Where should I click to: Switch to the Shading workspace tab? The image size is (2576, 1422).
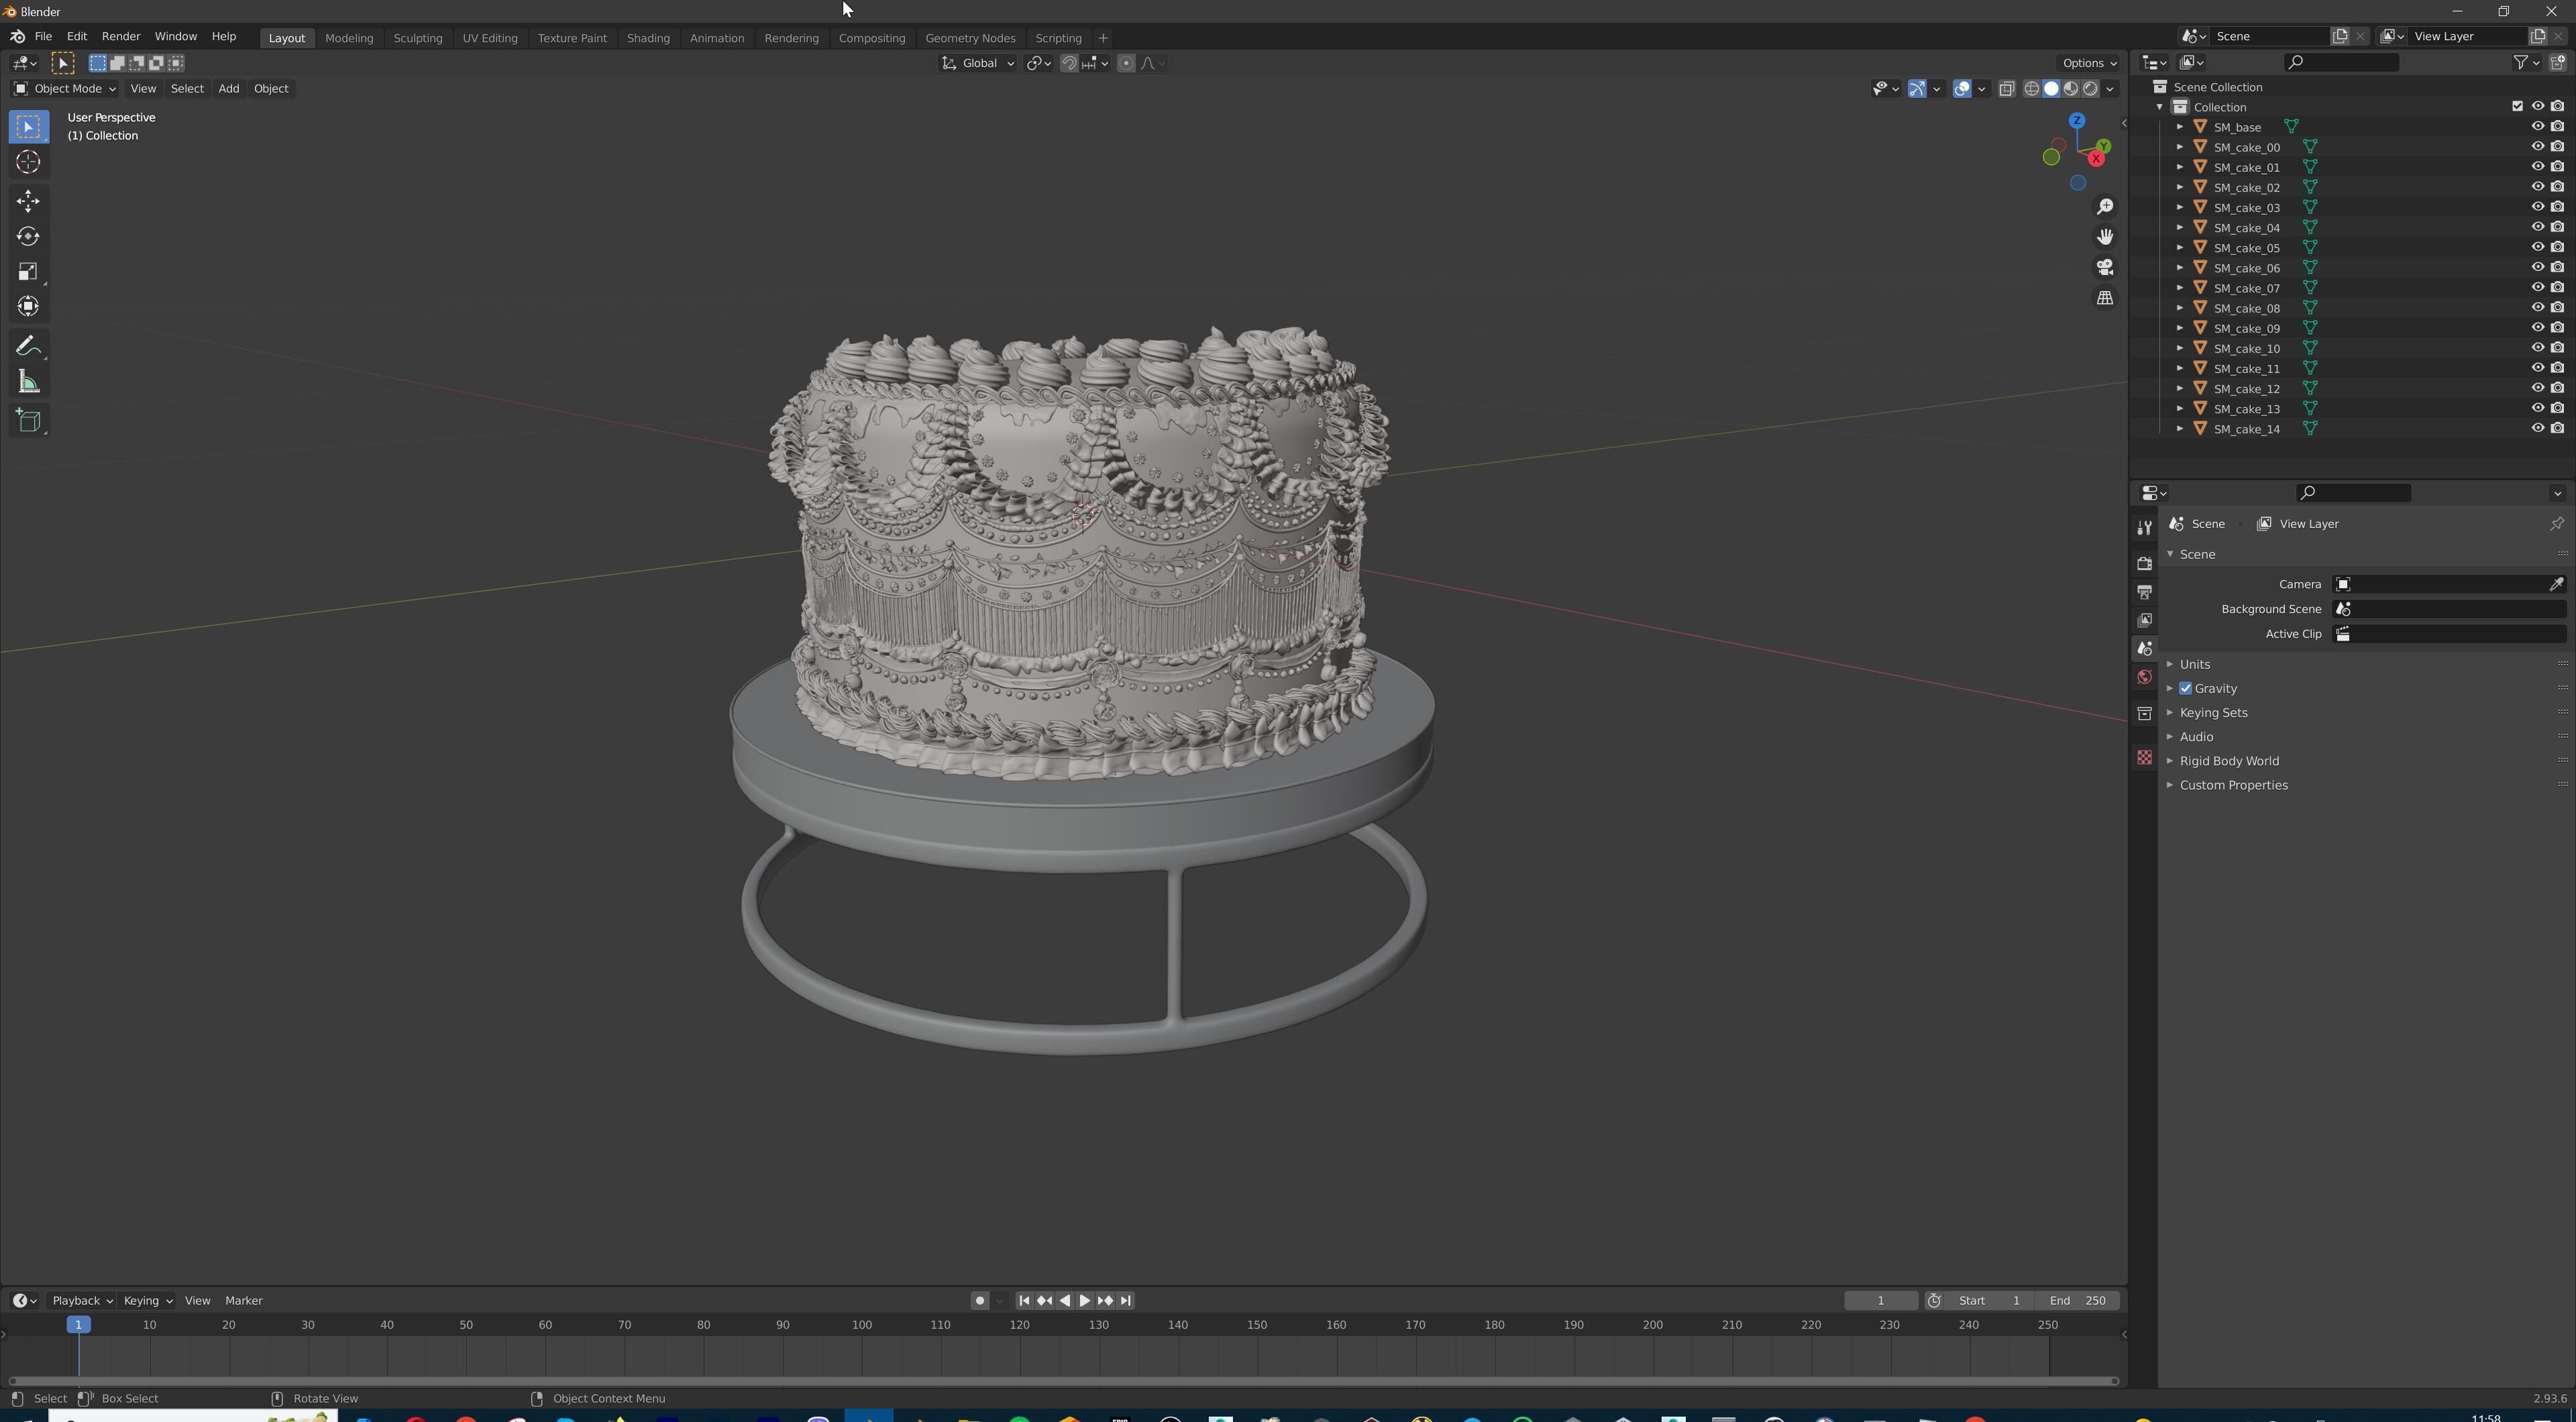[x=648, y=38]
